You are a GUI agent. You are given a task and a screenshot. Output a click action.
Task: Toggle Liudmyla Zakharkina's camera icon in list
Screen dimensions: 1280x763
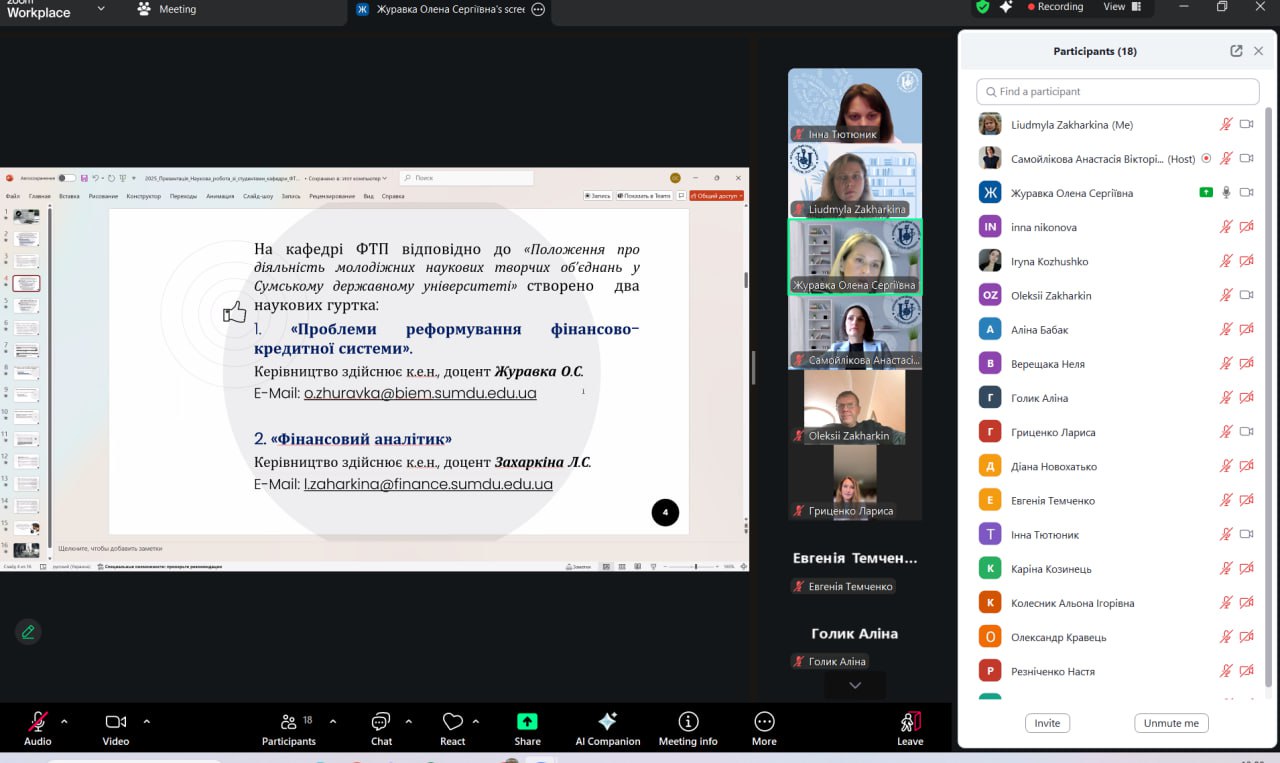[1246, 125]
